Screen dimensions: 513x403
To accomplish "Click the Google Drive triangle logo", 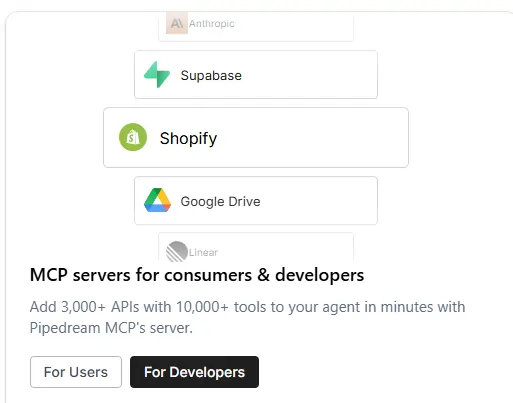I will pyautogui.click(x=157, y=200).
